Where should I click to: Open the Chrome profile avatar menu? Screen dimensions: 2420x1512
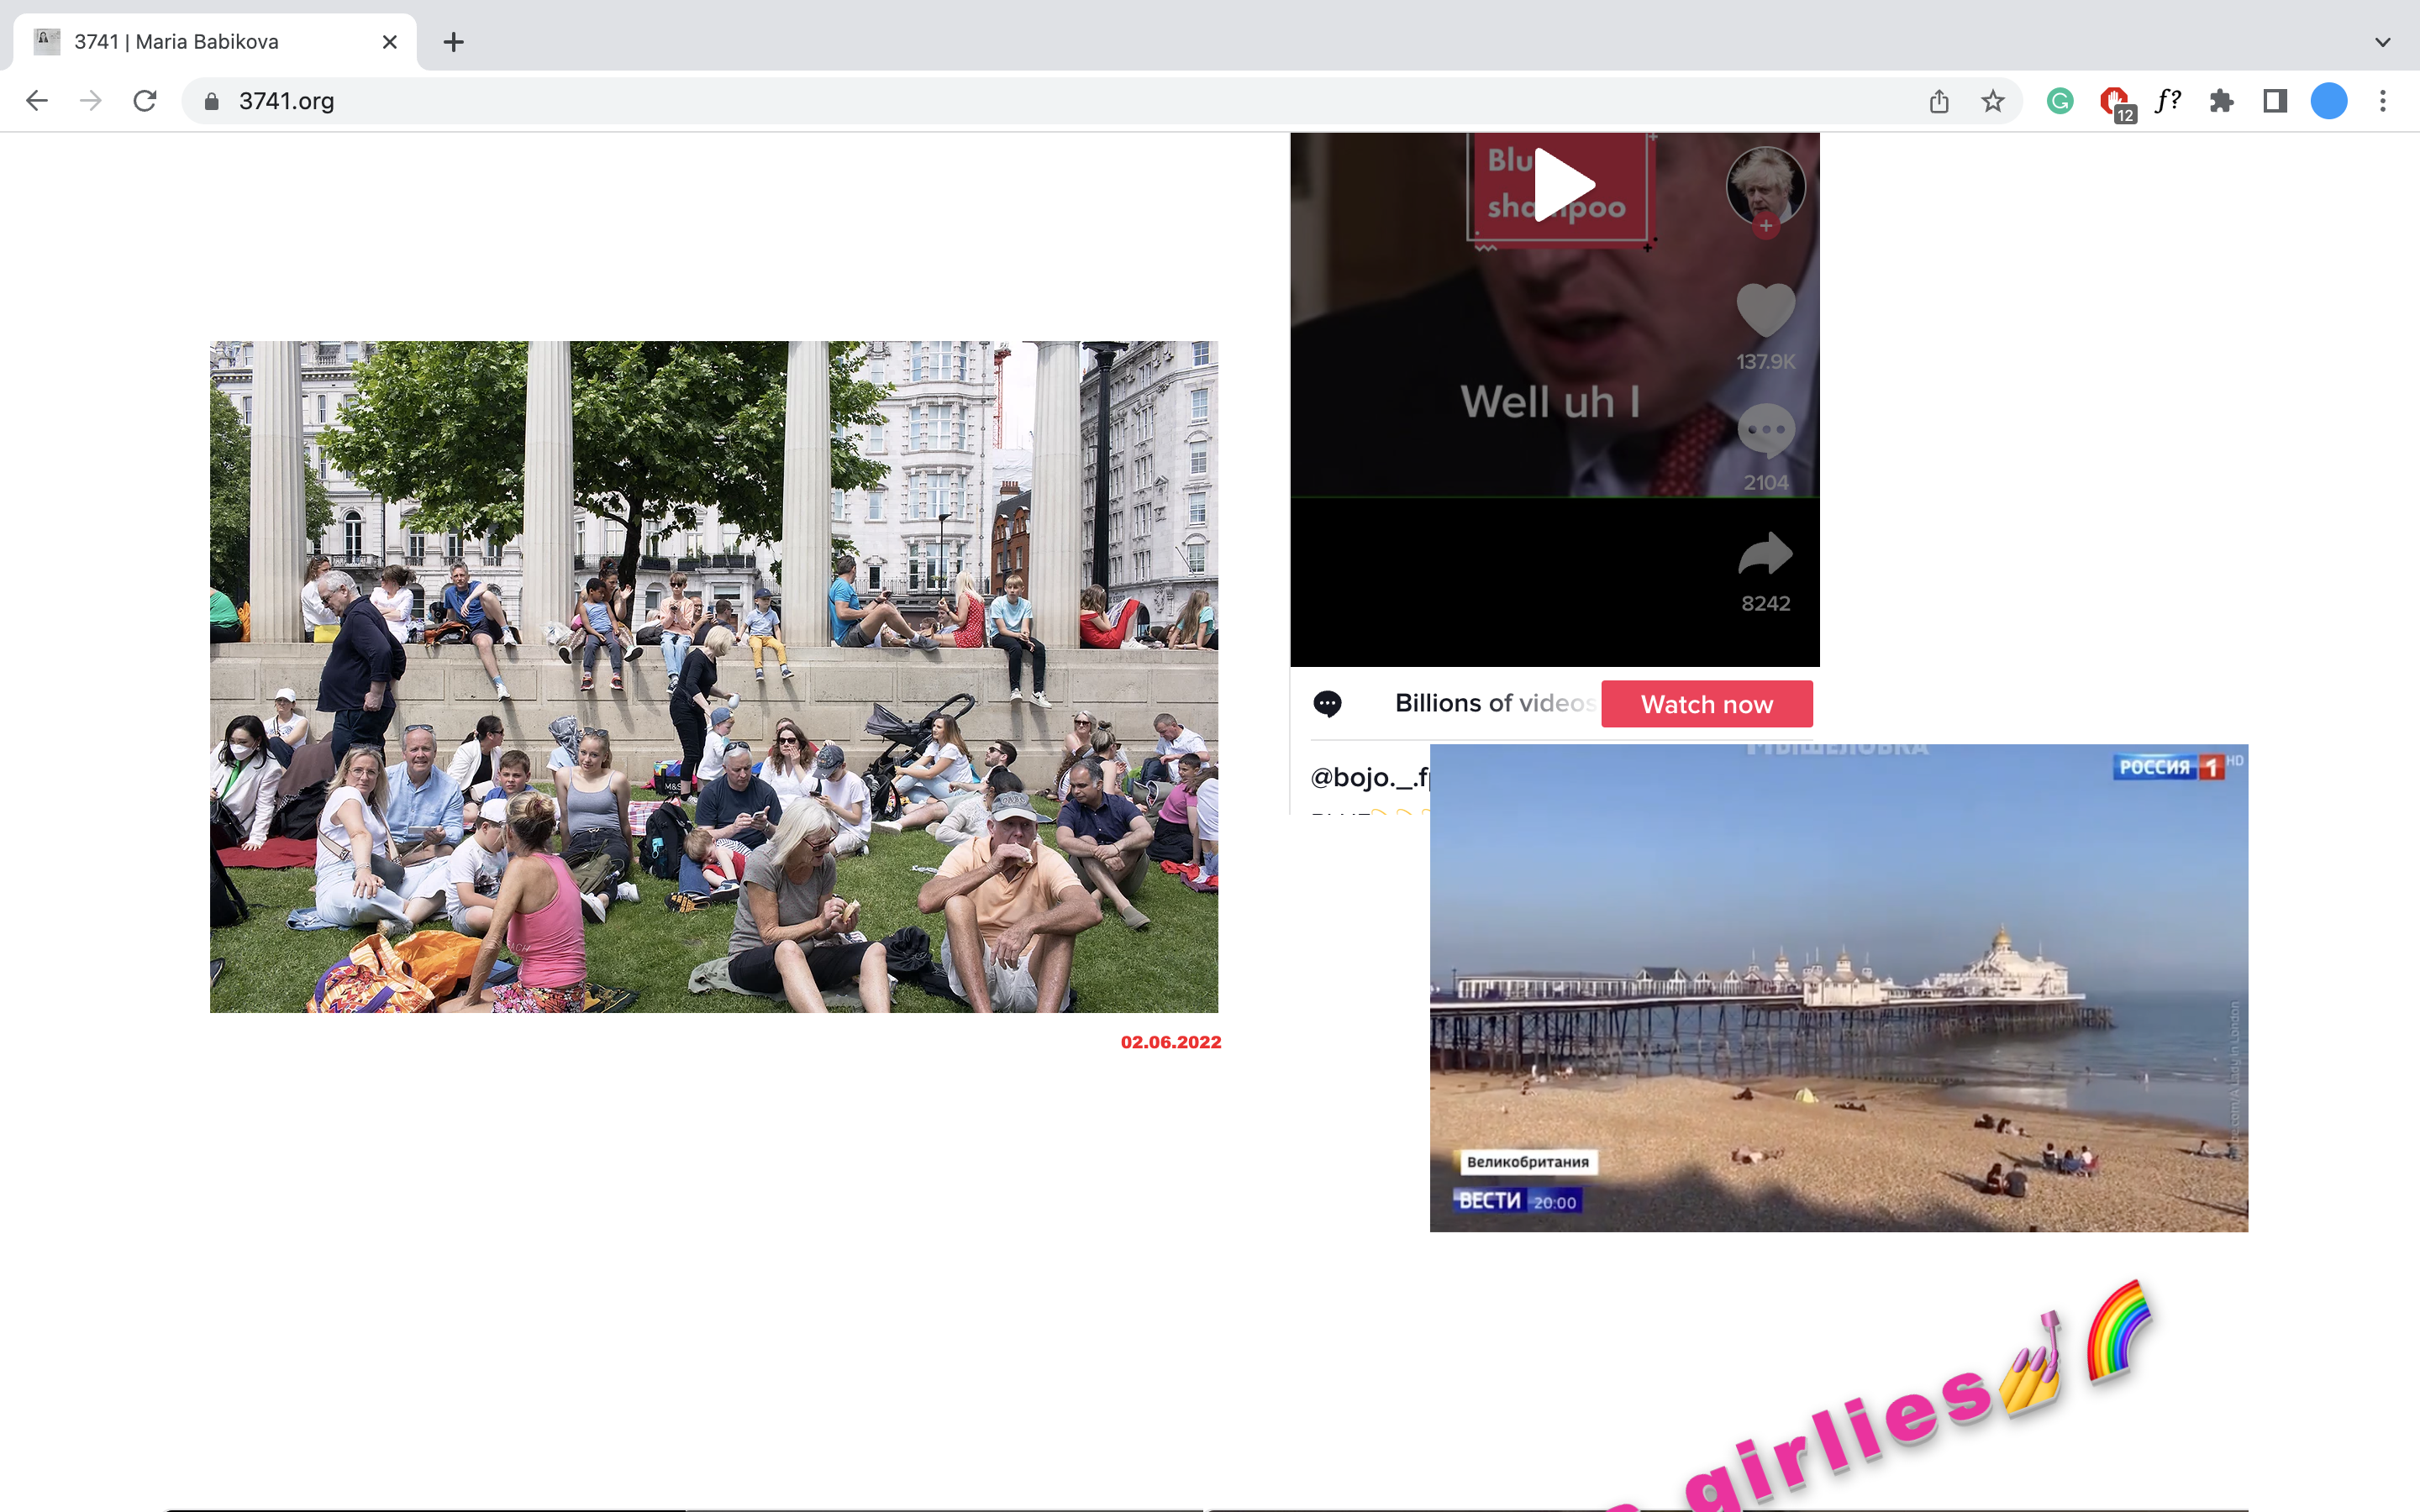pyautogui.click(x=2329, y=101)
